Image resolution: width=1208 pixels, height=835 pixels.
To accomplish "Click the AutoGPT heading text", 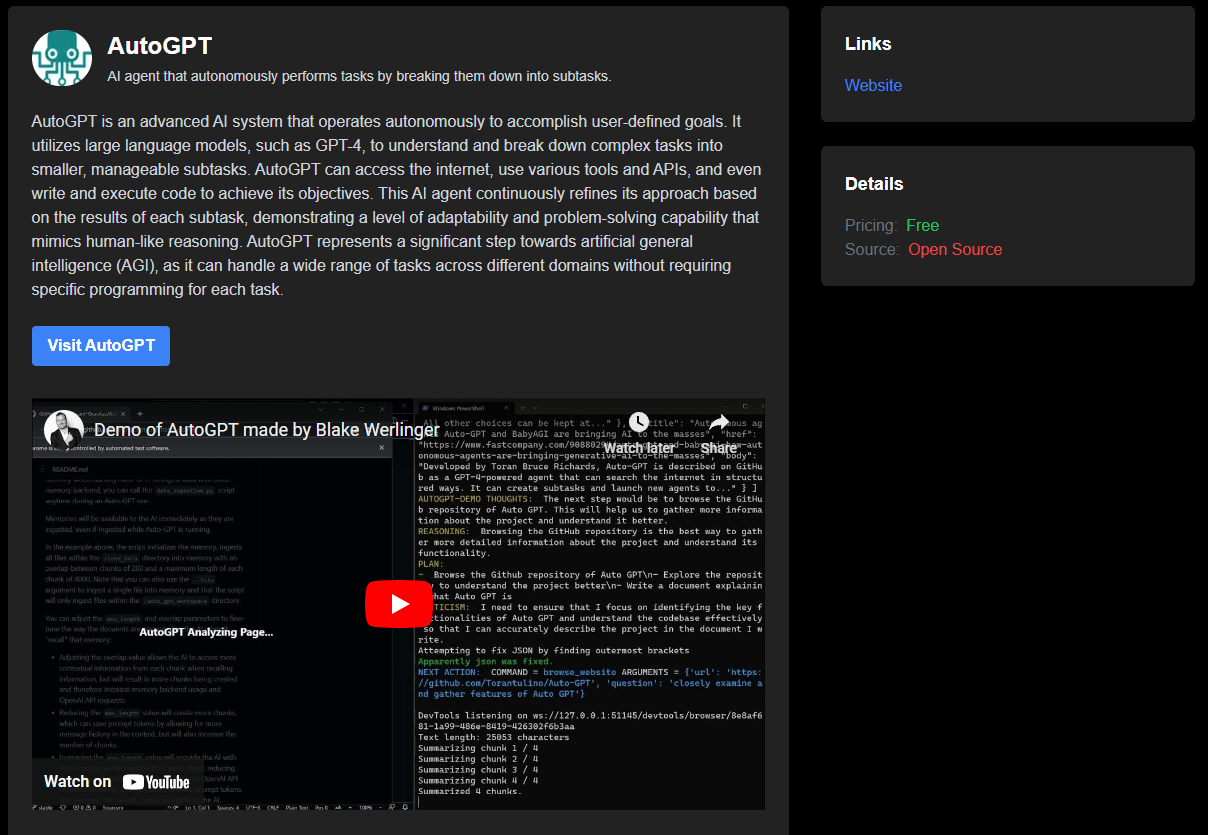I will click(x=160, y=46).
